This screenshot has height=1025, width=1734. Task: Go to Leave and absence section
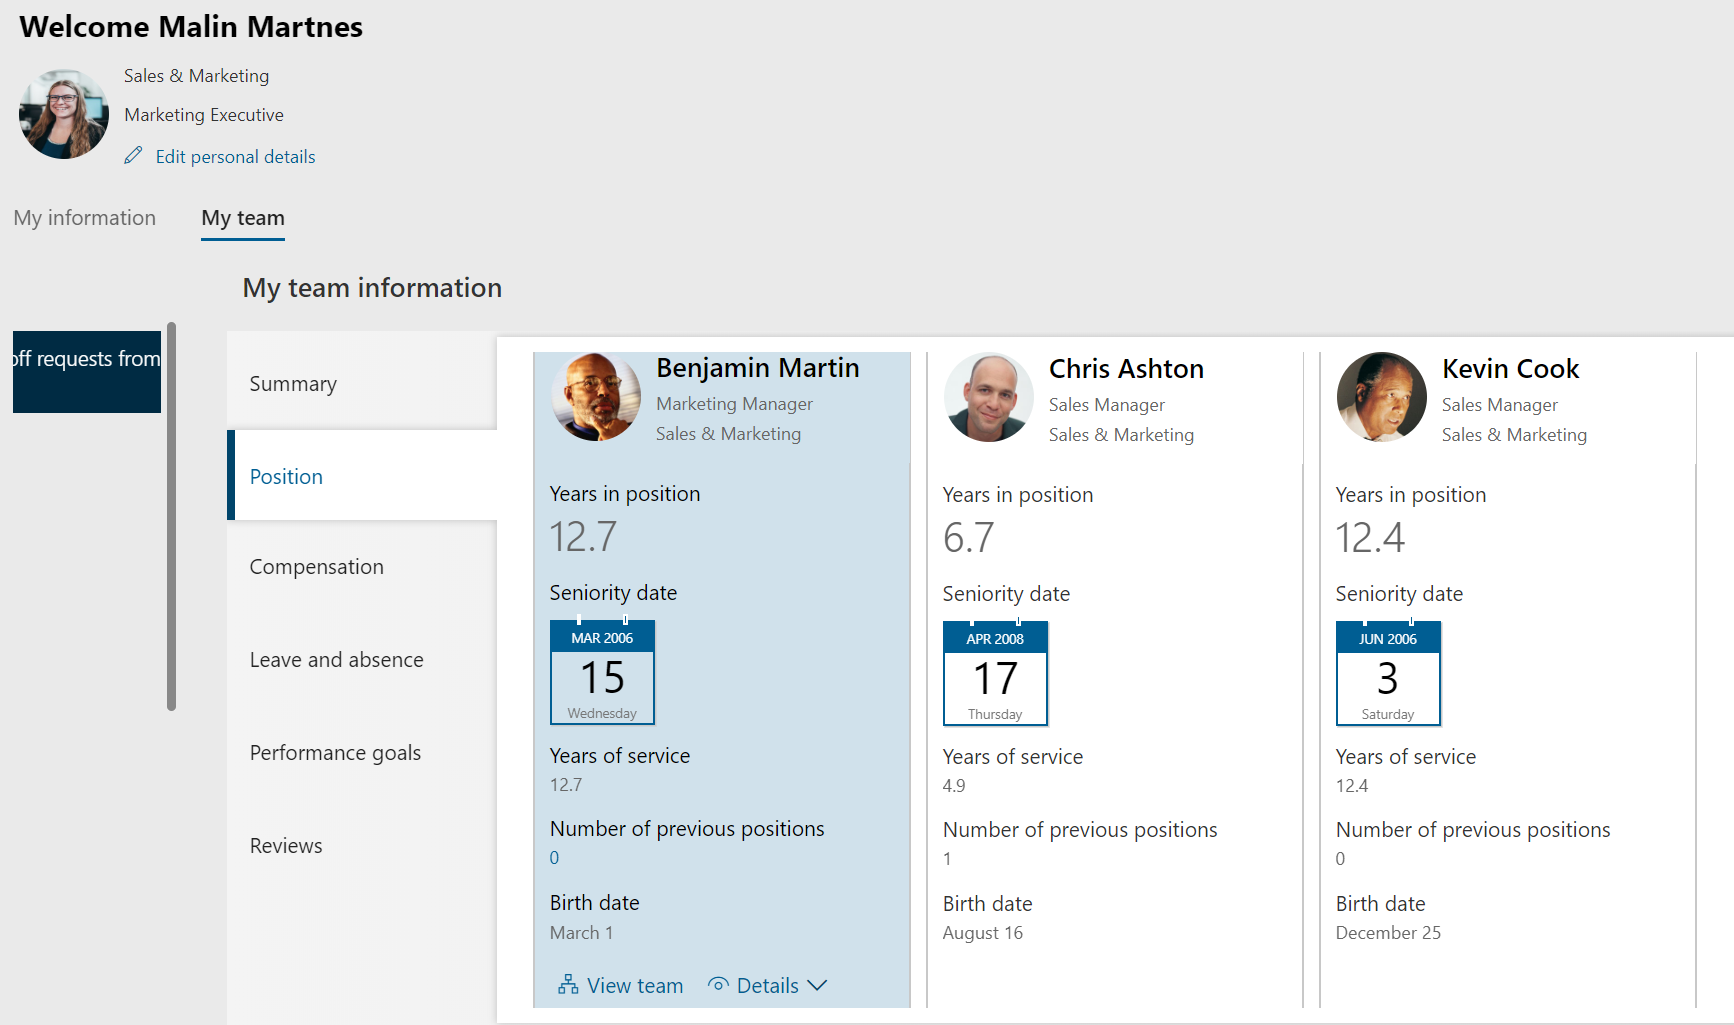tap(336, 660)
